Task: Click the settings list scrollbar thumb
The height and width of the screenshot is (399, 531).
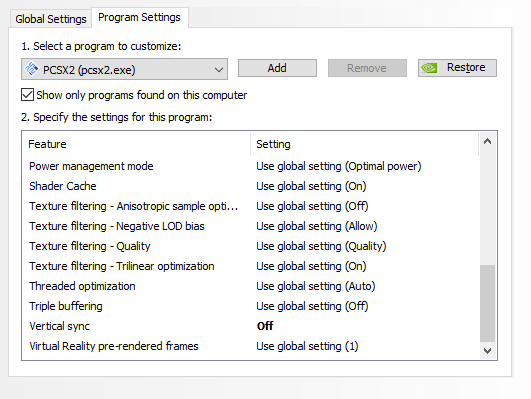Action: click(x=487, y=303)
